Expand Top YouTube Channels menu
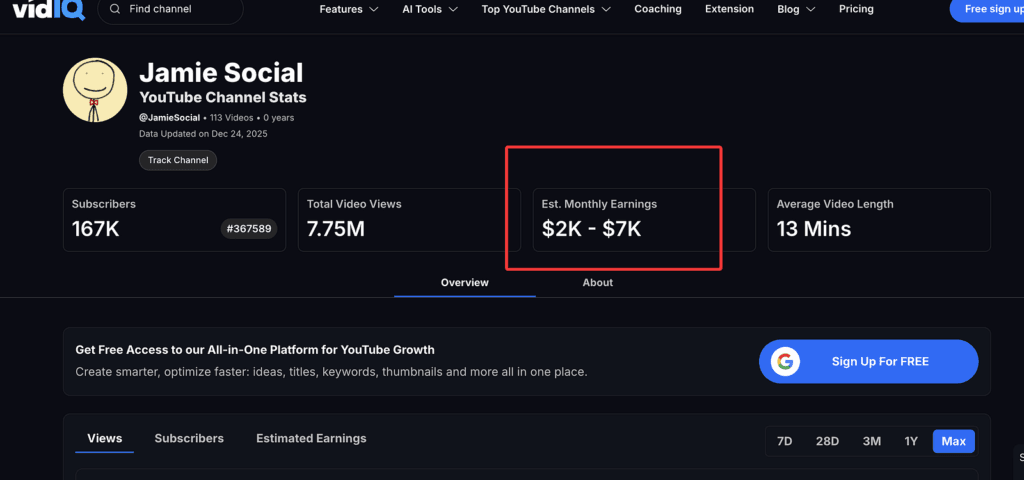Image resolution: width=1024 pixels, height=480 pixels. point(545,9)
